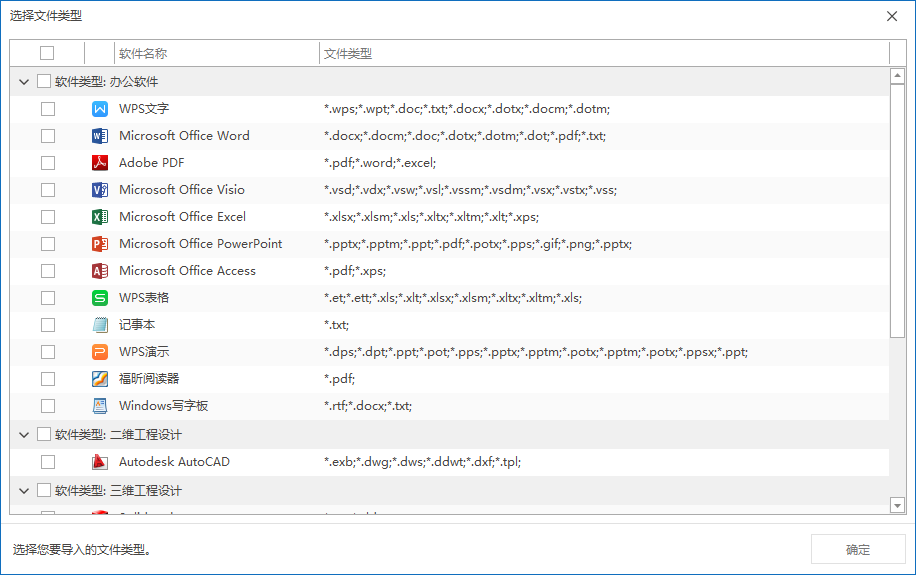Check the select-all checkbox in header
The height and width of the screenshot is (575, 916).
[47, 53]
